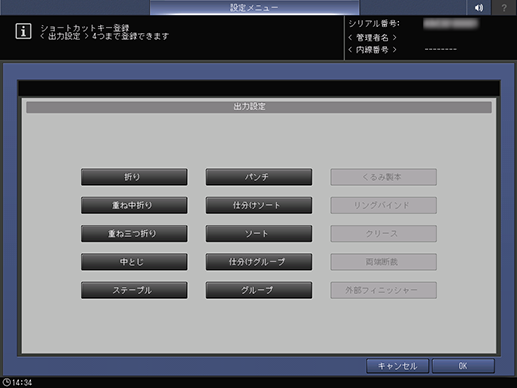Select the 重ね中折り button
Image resolution: width=517 pixels, height=388 pixels.
click(x=134, y=205)
